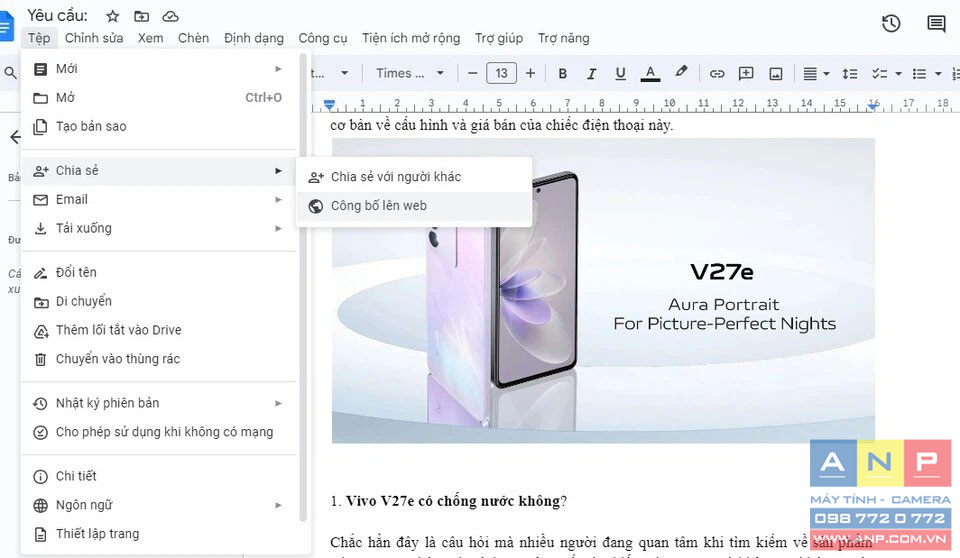Image resolution: width=960 pixels, height=558 pixels.
Task: Choose Chuyển vào thùng rác
Action: [x=159, y=358]
